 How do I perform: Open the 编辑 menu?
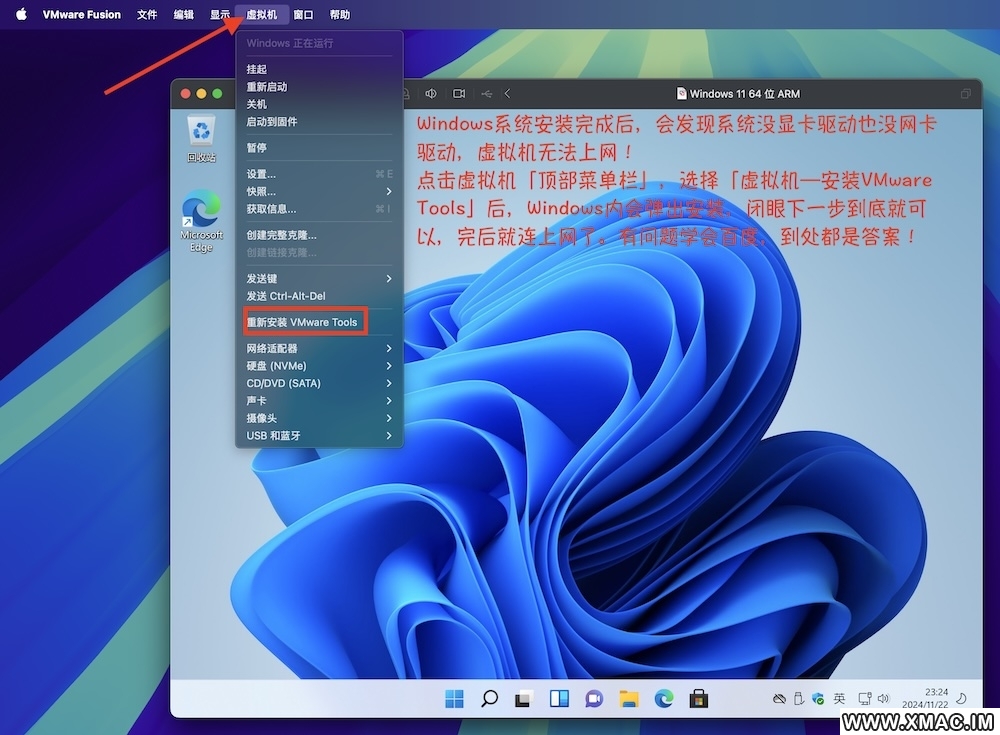[x=184, y=14]
